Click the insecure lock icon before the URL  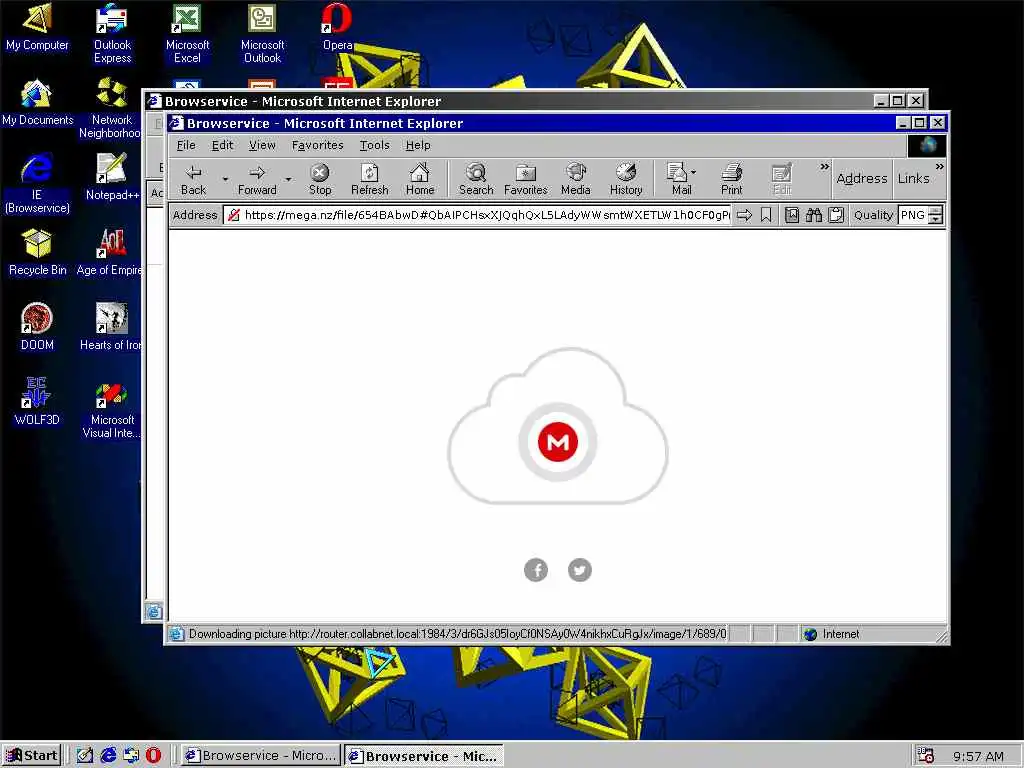pos(233,215)
